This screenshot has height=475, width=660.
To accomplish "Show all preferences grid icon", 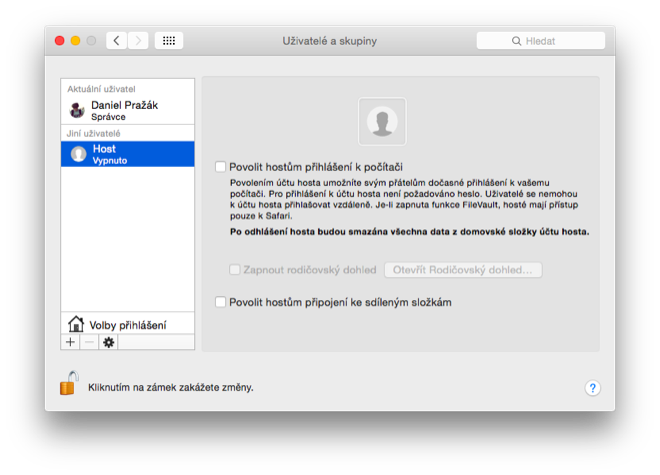I will click(169, 41).
